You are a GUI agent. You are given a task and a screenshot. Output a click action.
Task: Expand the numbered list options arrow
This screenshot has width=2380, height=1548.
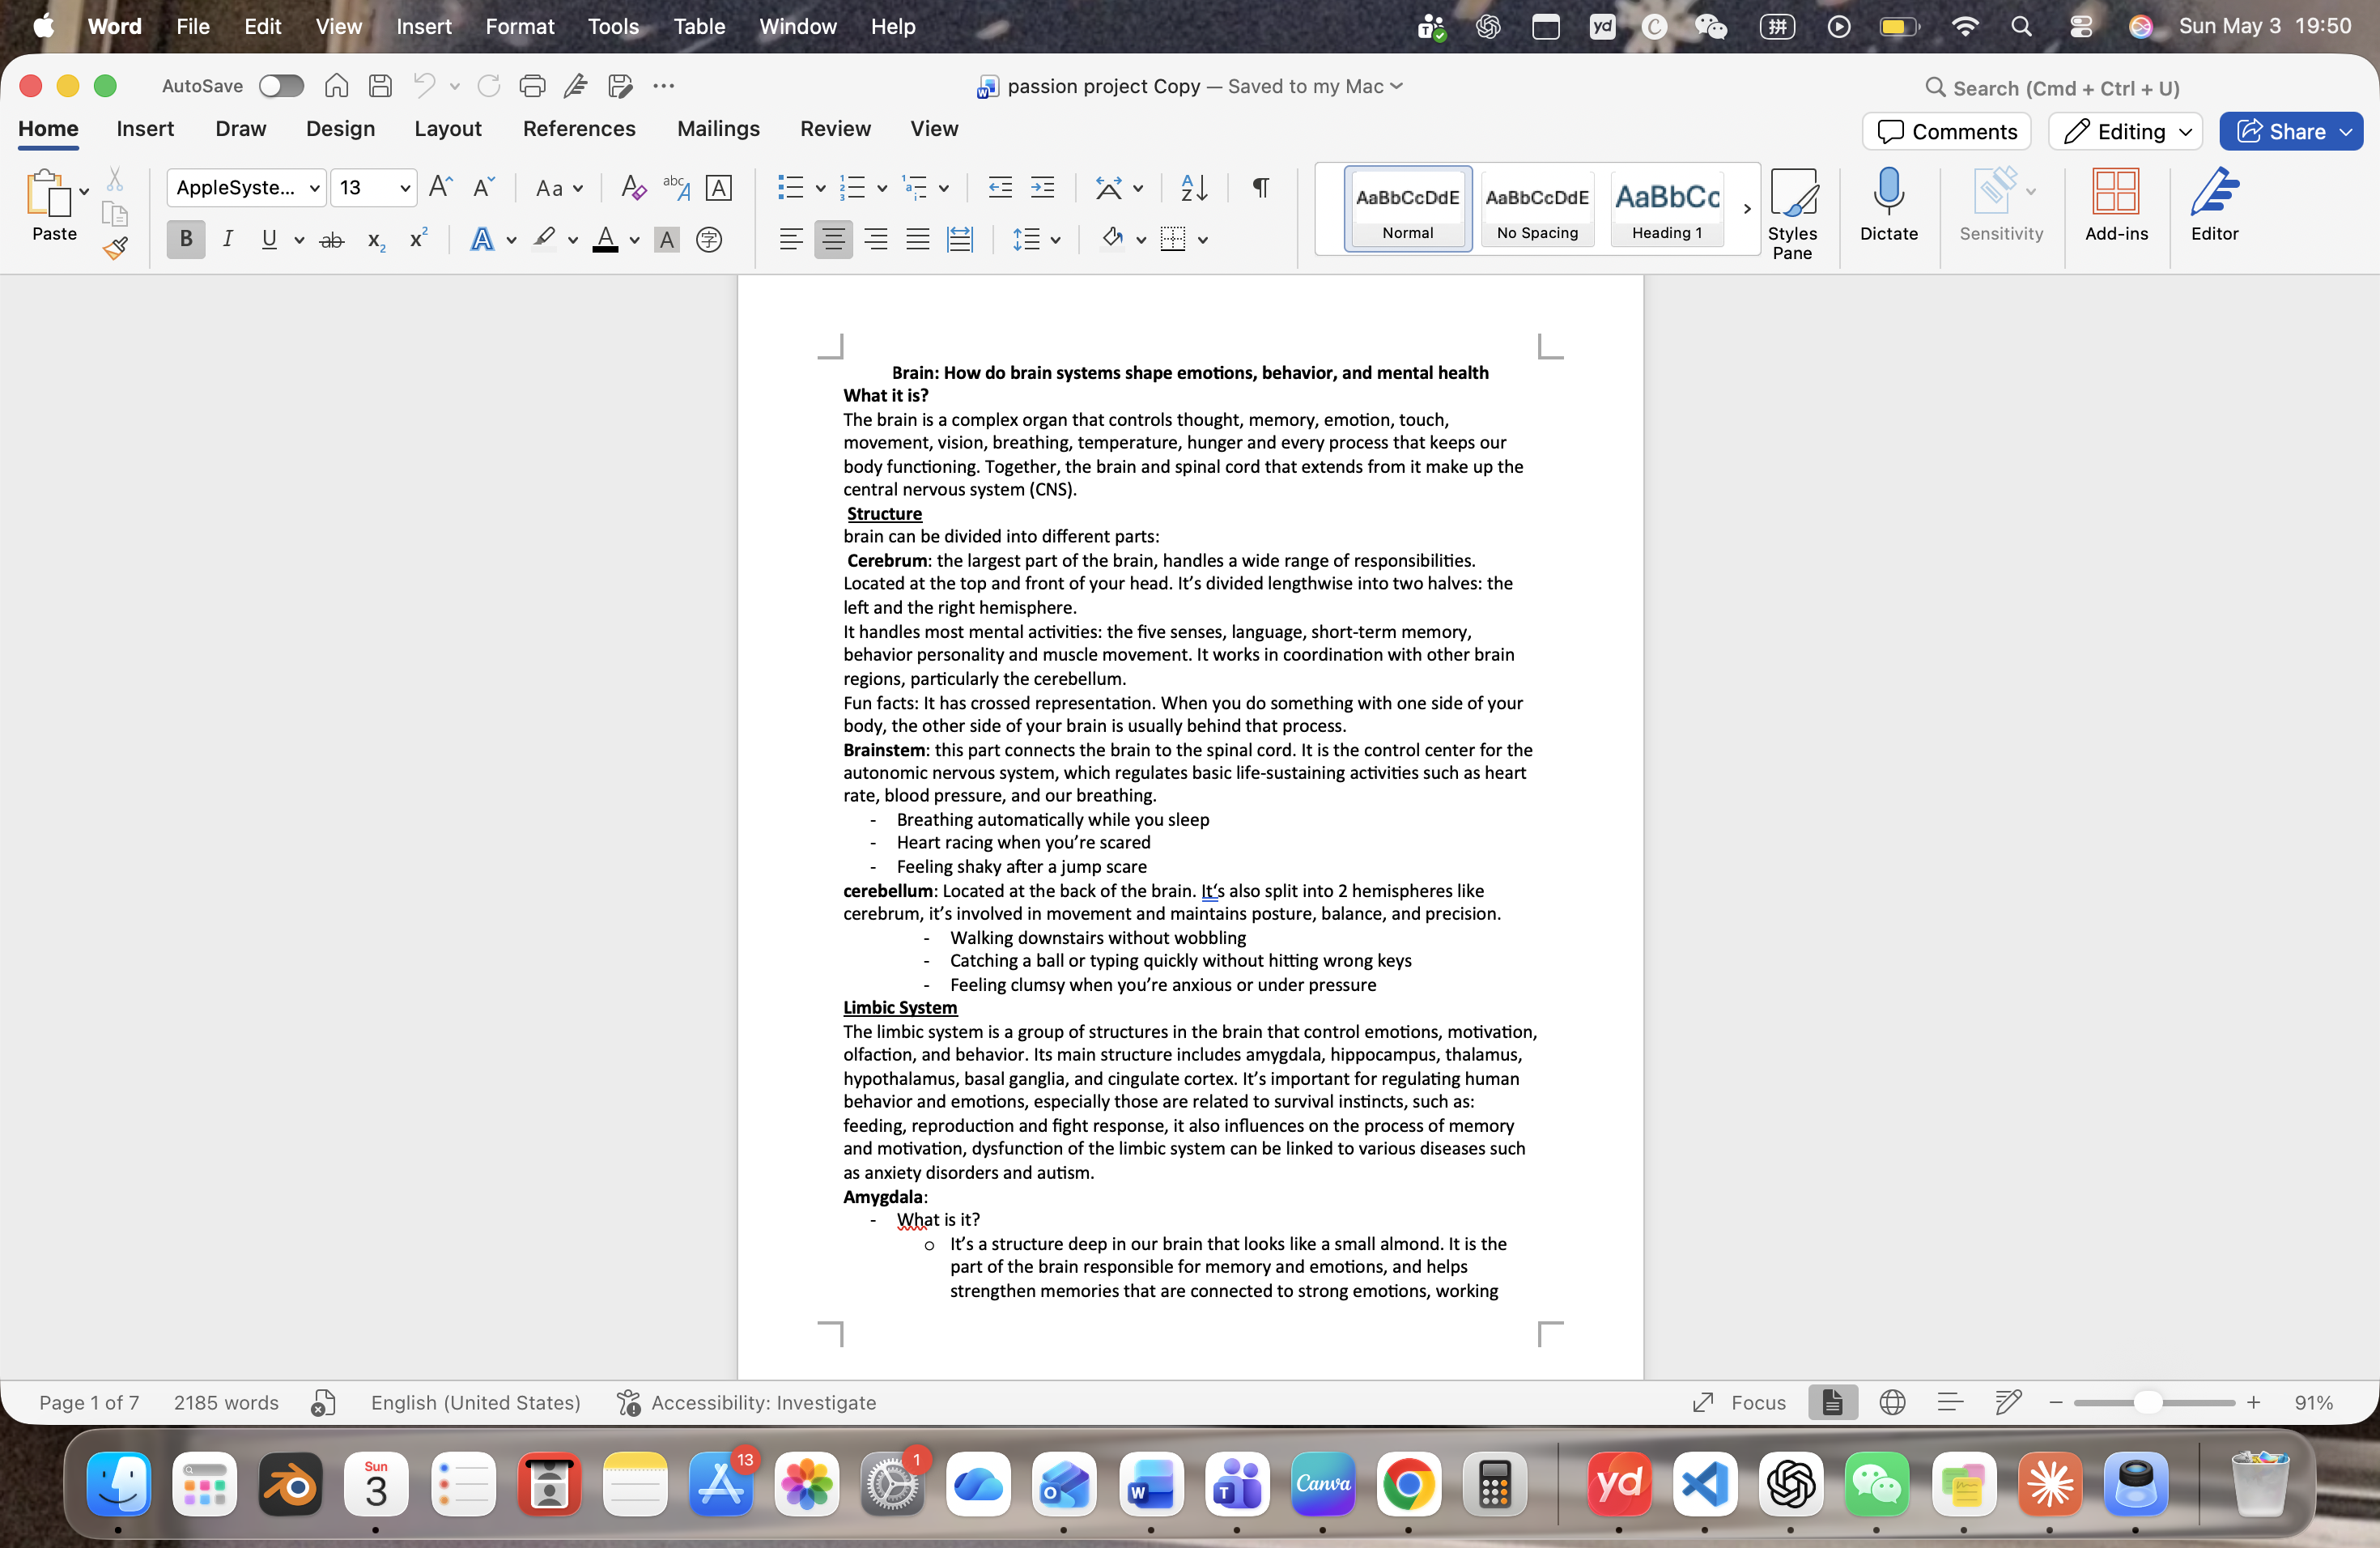click(881, 188)
